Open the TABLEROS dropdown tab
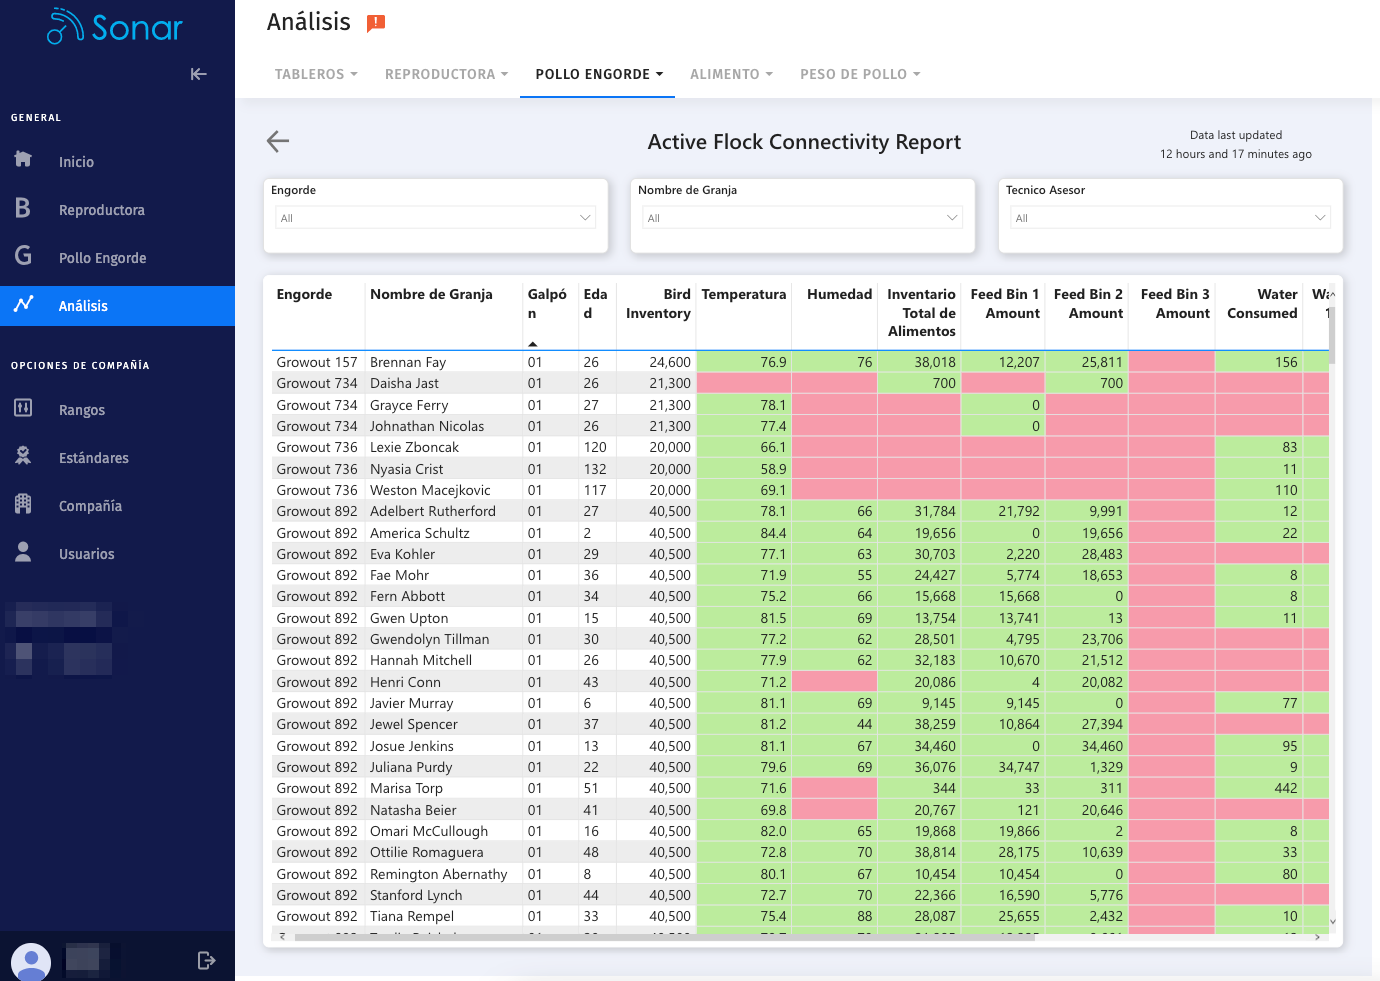Image resolution: width=1380 pixels, height=981 pixels. pos(316,74)
